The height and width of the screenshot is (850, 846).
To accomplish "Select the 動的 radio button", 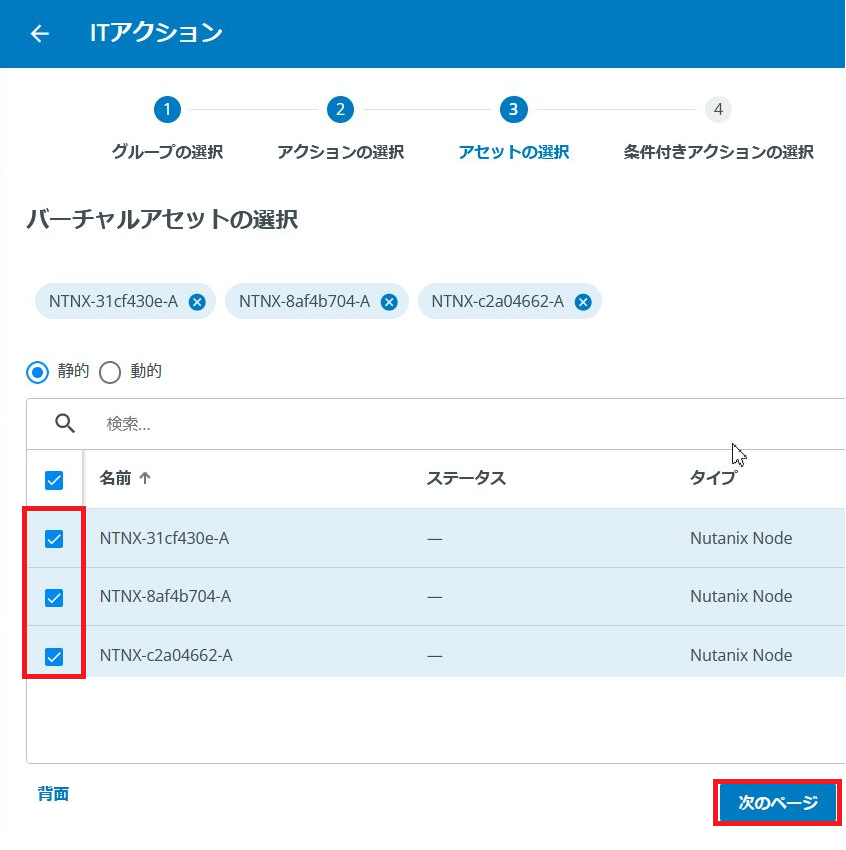I will click(x=110, y=372).
